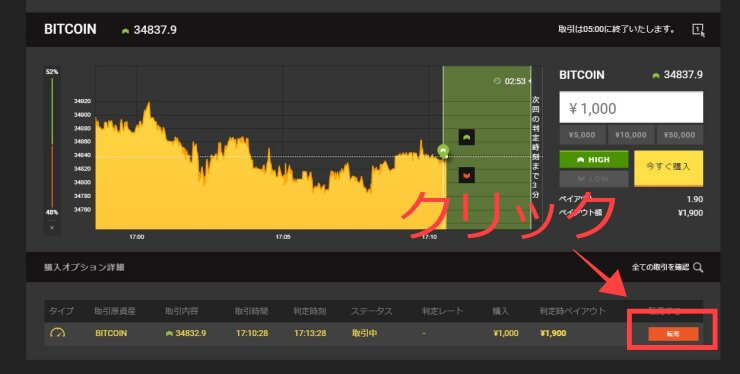This screenshot has width=740, height=374.
Task: Choose the ¥10,000 preset amount
Action: 631,135
